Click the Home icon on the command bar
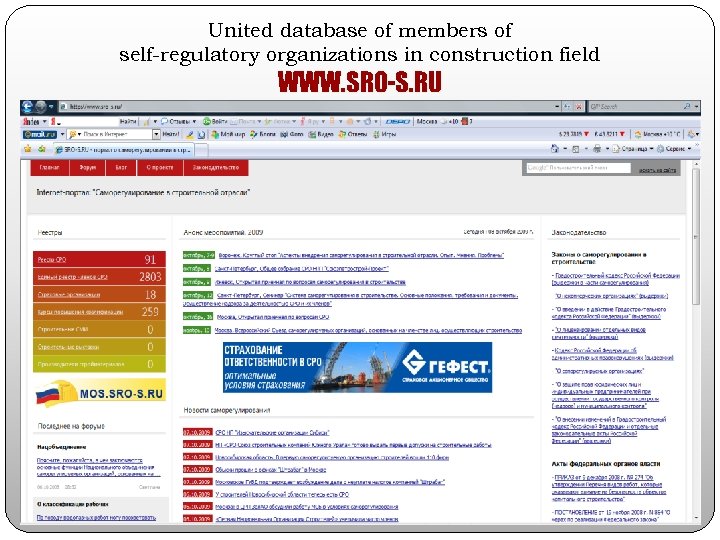Screen dimensions: 720x540 coord(555,149)
